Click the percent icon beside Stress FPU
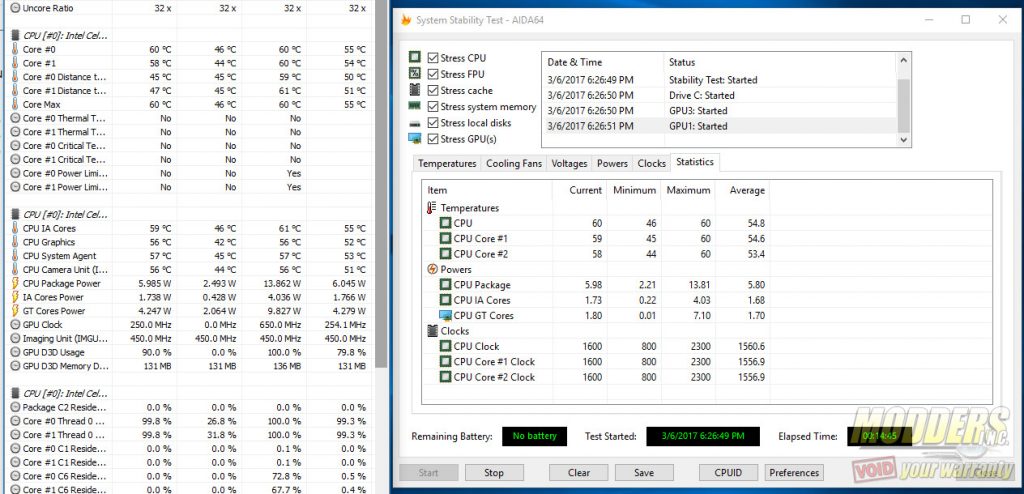 pos(414,74)
